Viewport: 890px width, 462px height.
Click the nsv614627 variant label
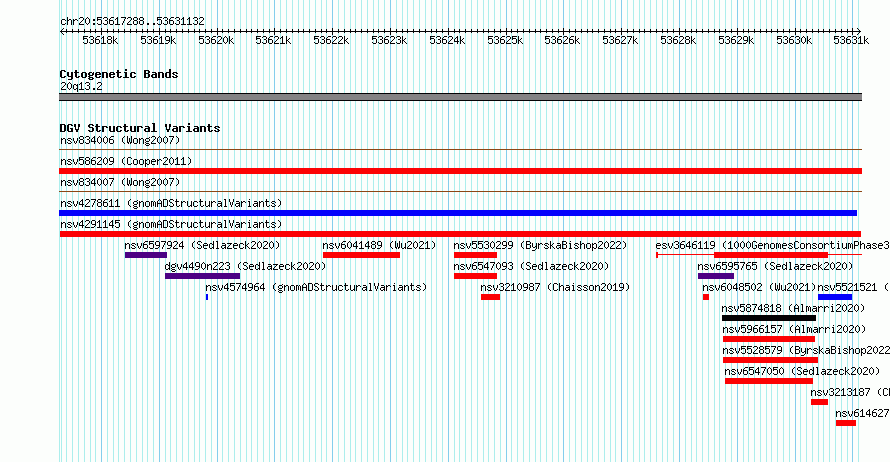point(862,413)
